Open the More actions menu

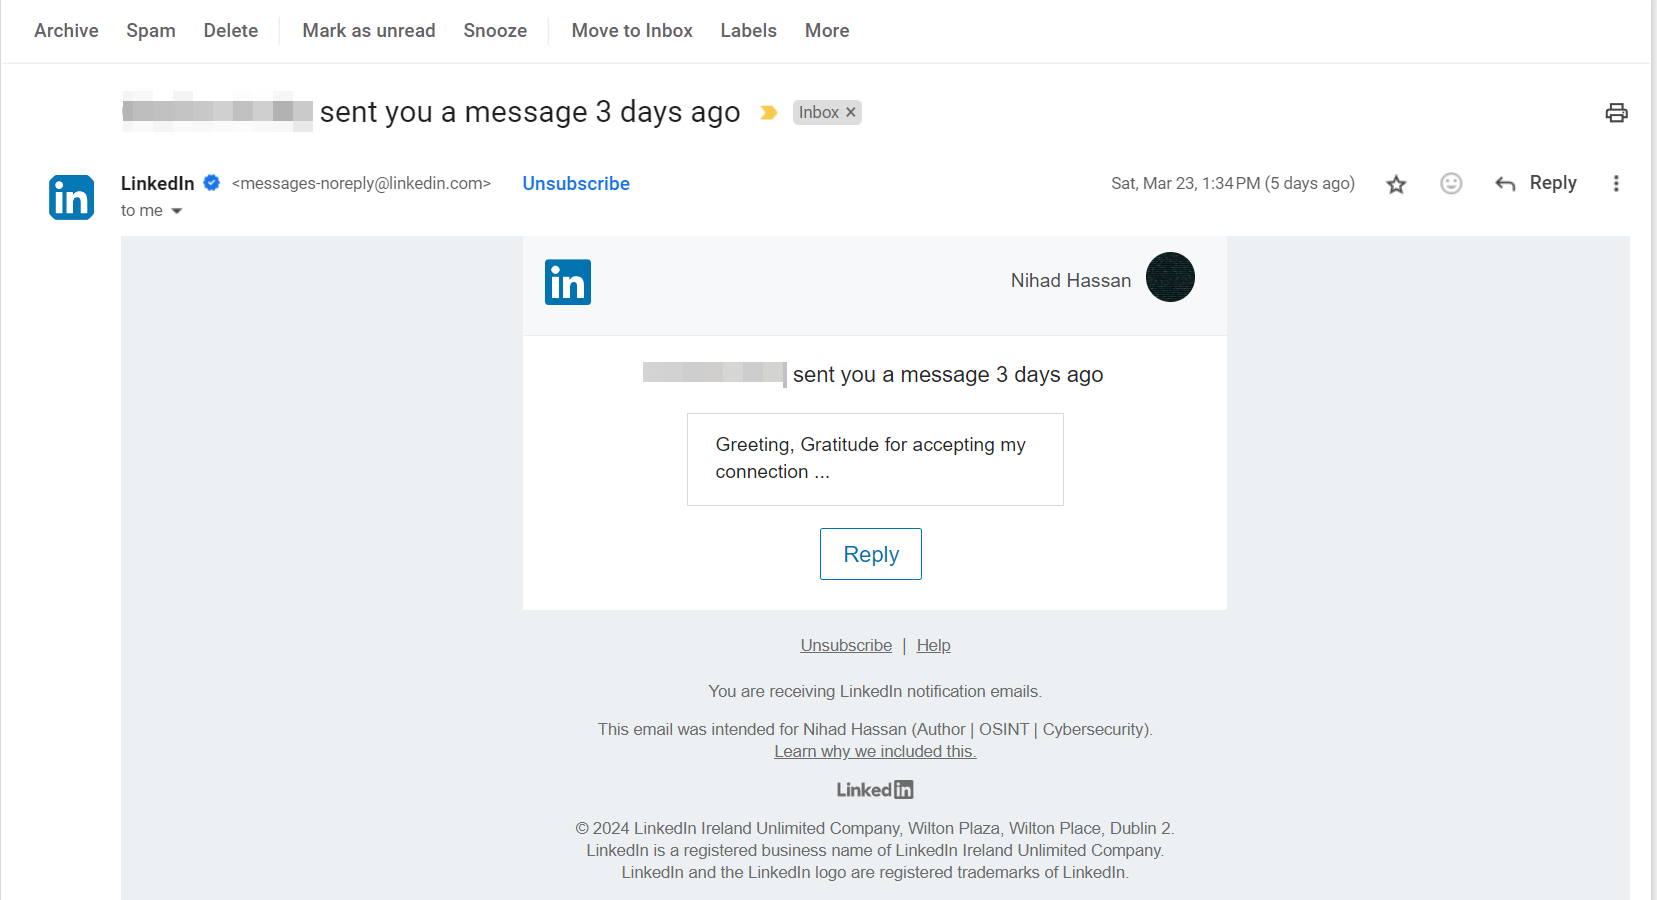(826, 30)
